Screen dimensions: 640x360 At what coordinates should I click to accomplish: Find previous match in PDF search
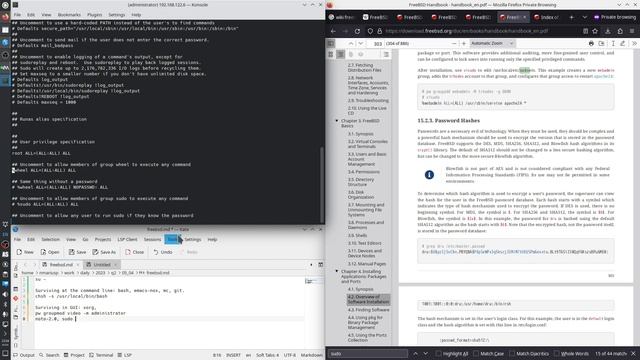[416, 353]
